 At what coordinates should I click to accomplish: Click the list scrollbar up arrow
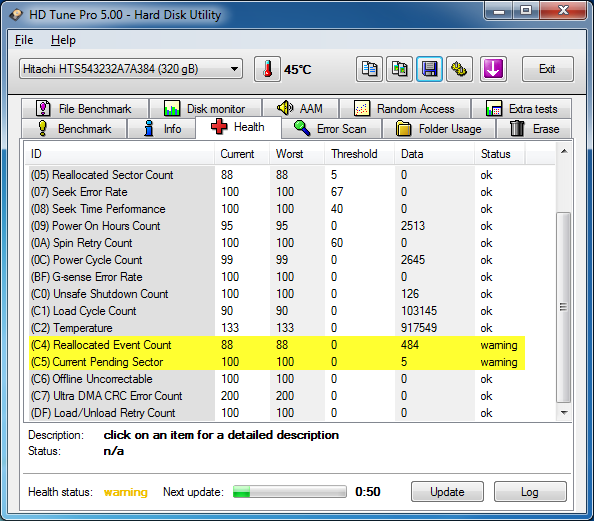pos(564,151)
